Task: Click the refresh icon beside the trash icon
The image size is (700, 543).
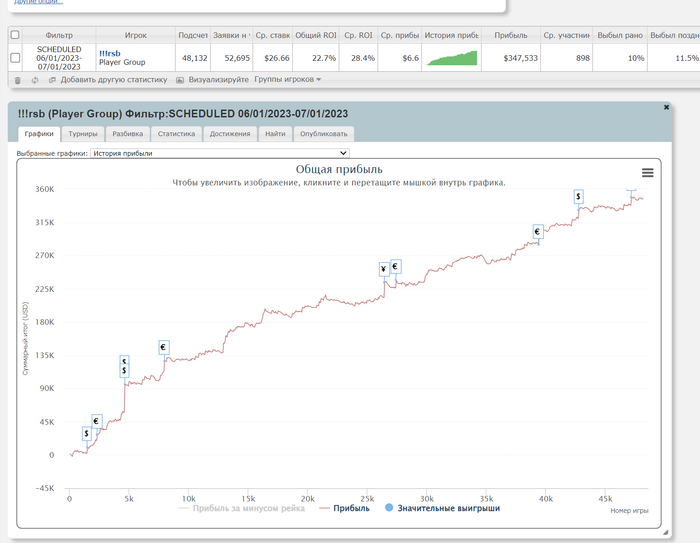Action: pos(35,80)
